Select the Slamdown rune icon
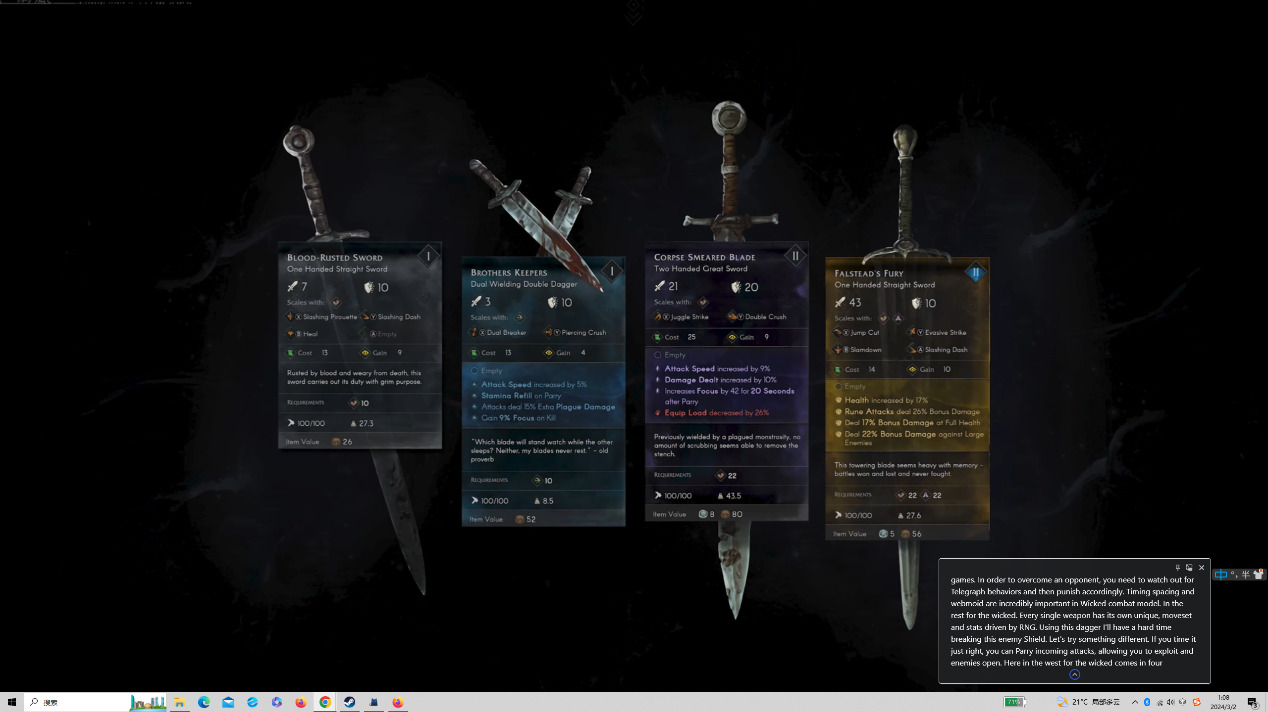The image size is (1268, 712). click(838, 350)
